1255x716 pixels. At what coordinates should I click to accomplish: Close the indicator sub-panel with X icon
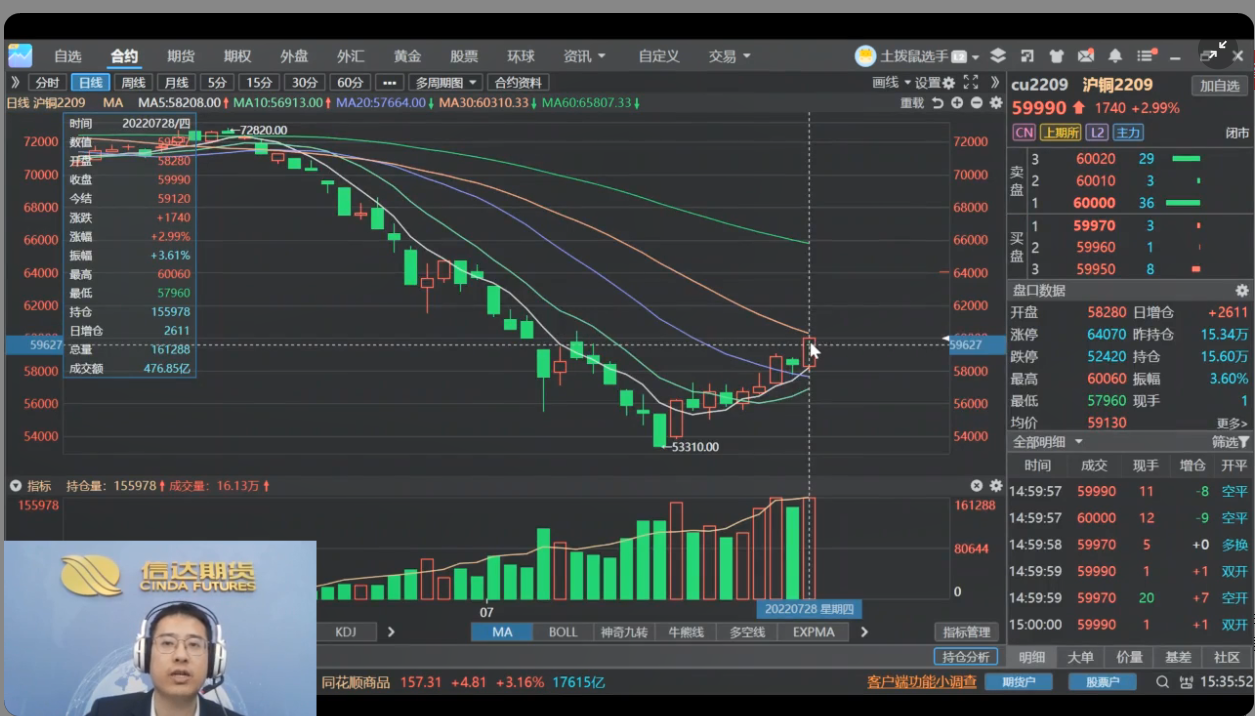point(977,486)
